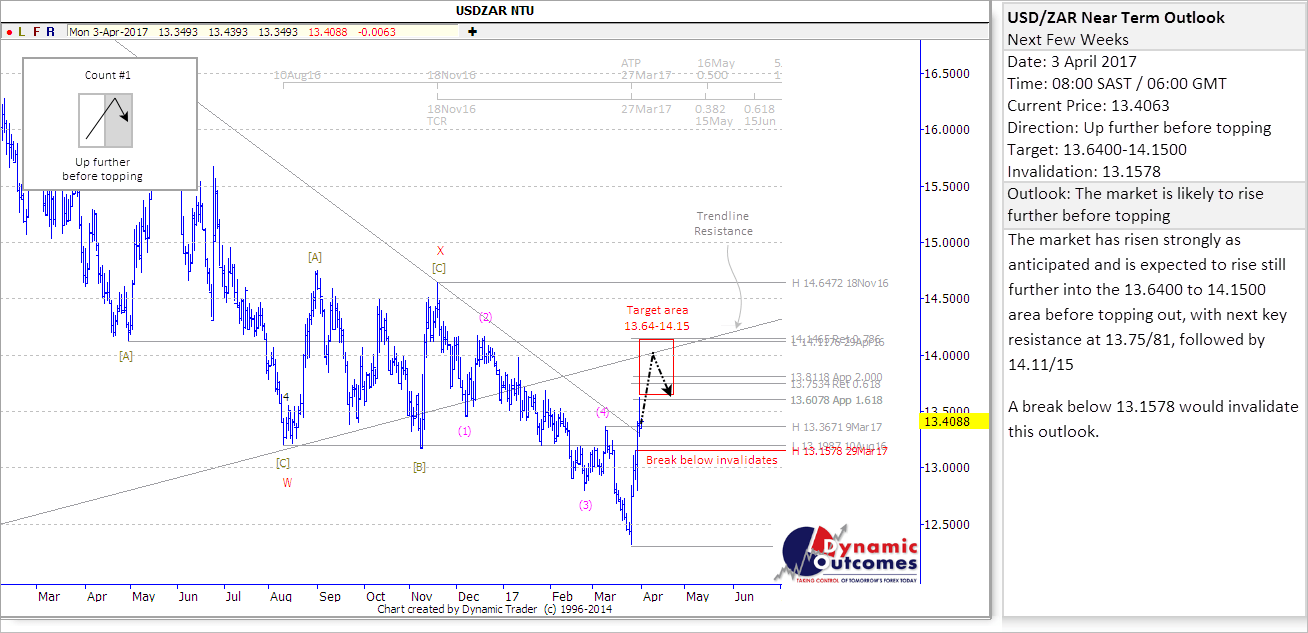Click the Next Few Weeks line
The height and width of the screenshot is (633, 1308).
(x=1068, y=40)
